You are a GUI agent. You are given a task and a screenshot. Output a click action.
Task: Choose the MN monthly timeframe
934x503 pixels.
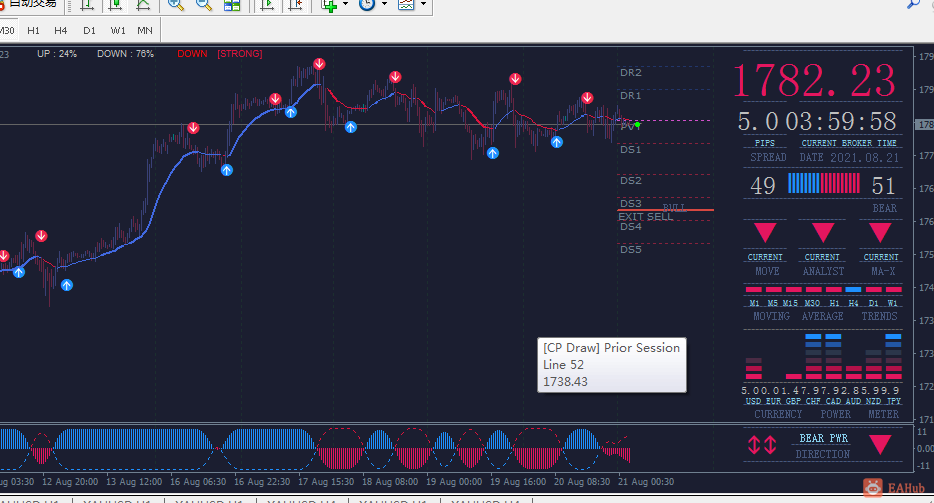tap(145, 30)
